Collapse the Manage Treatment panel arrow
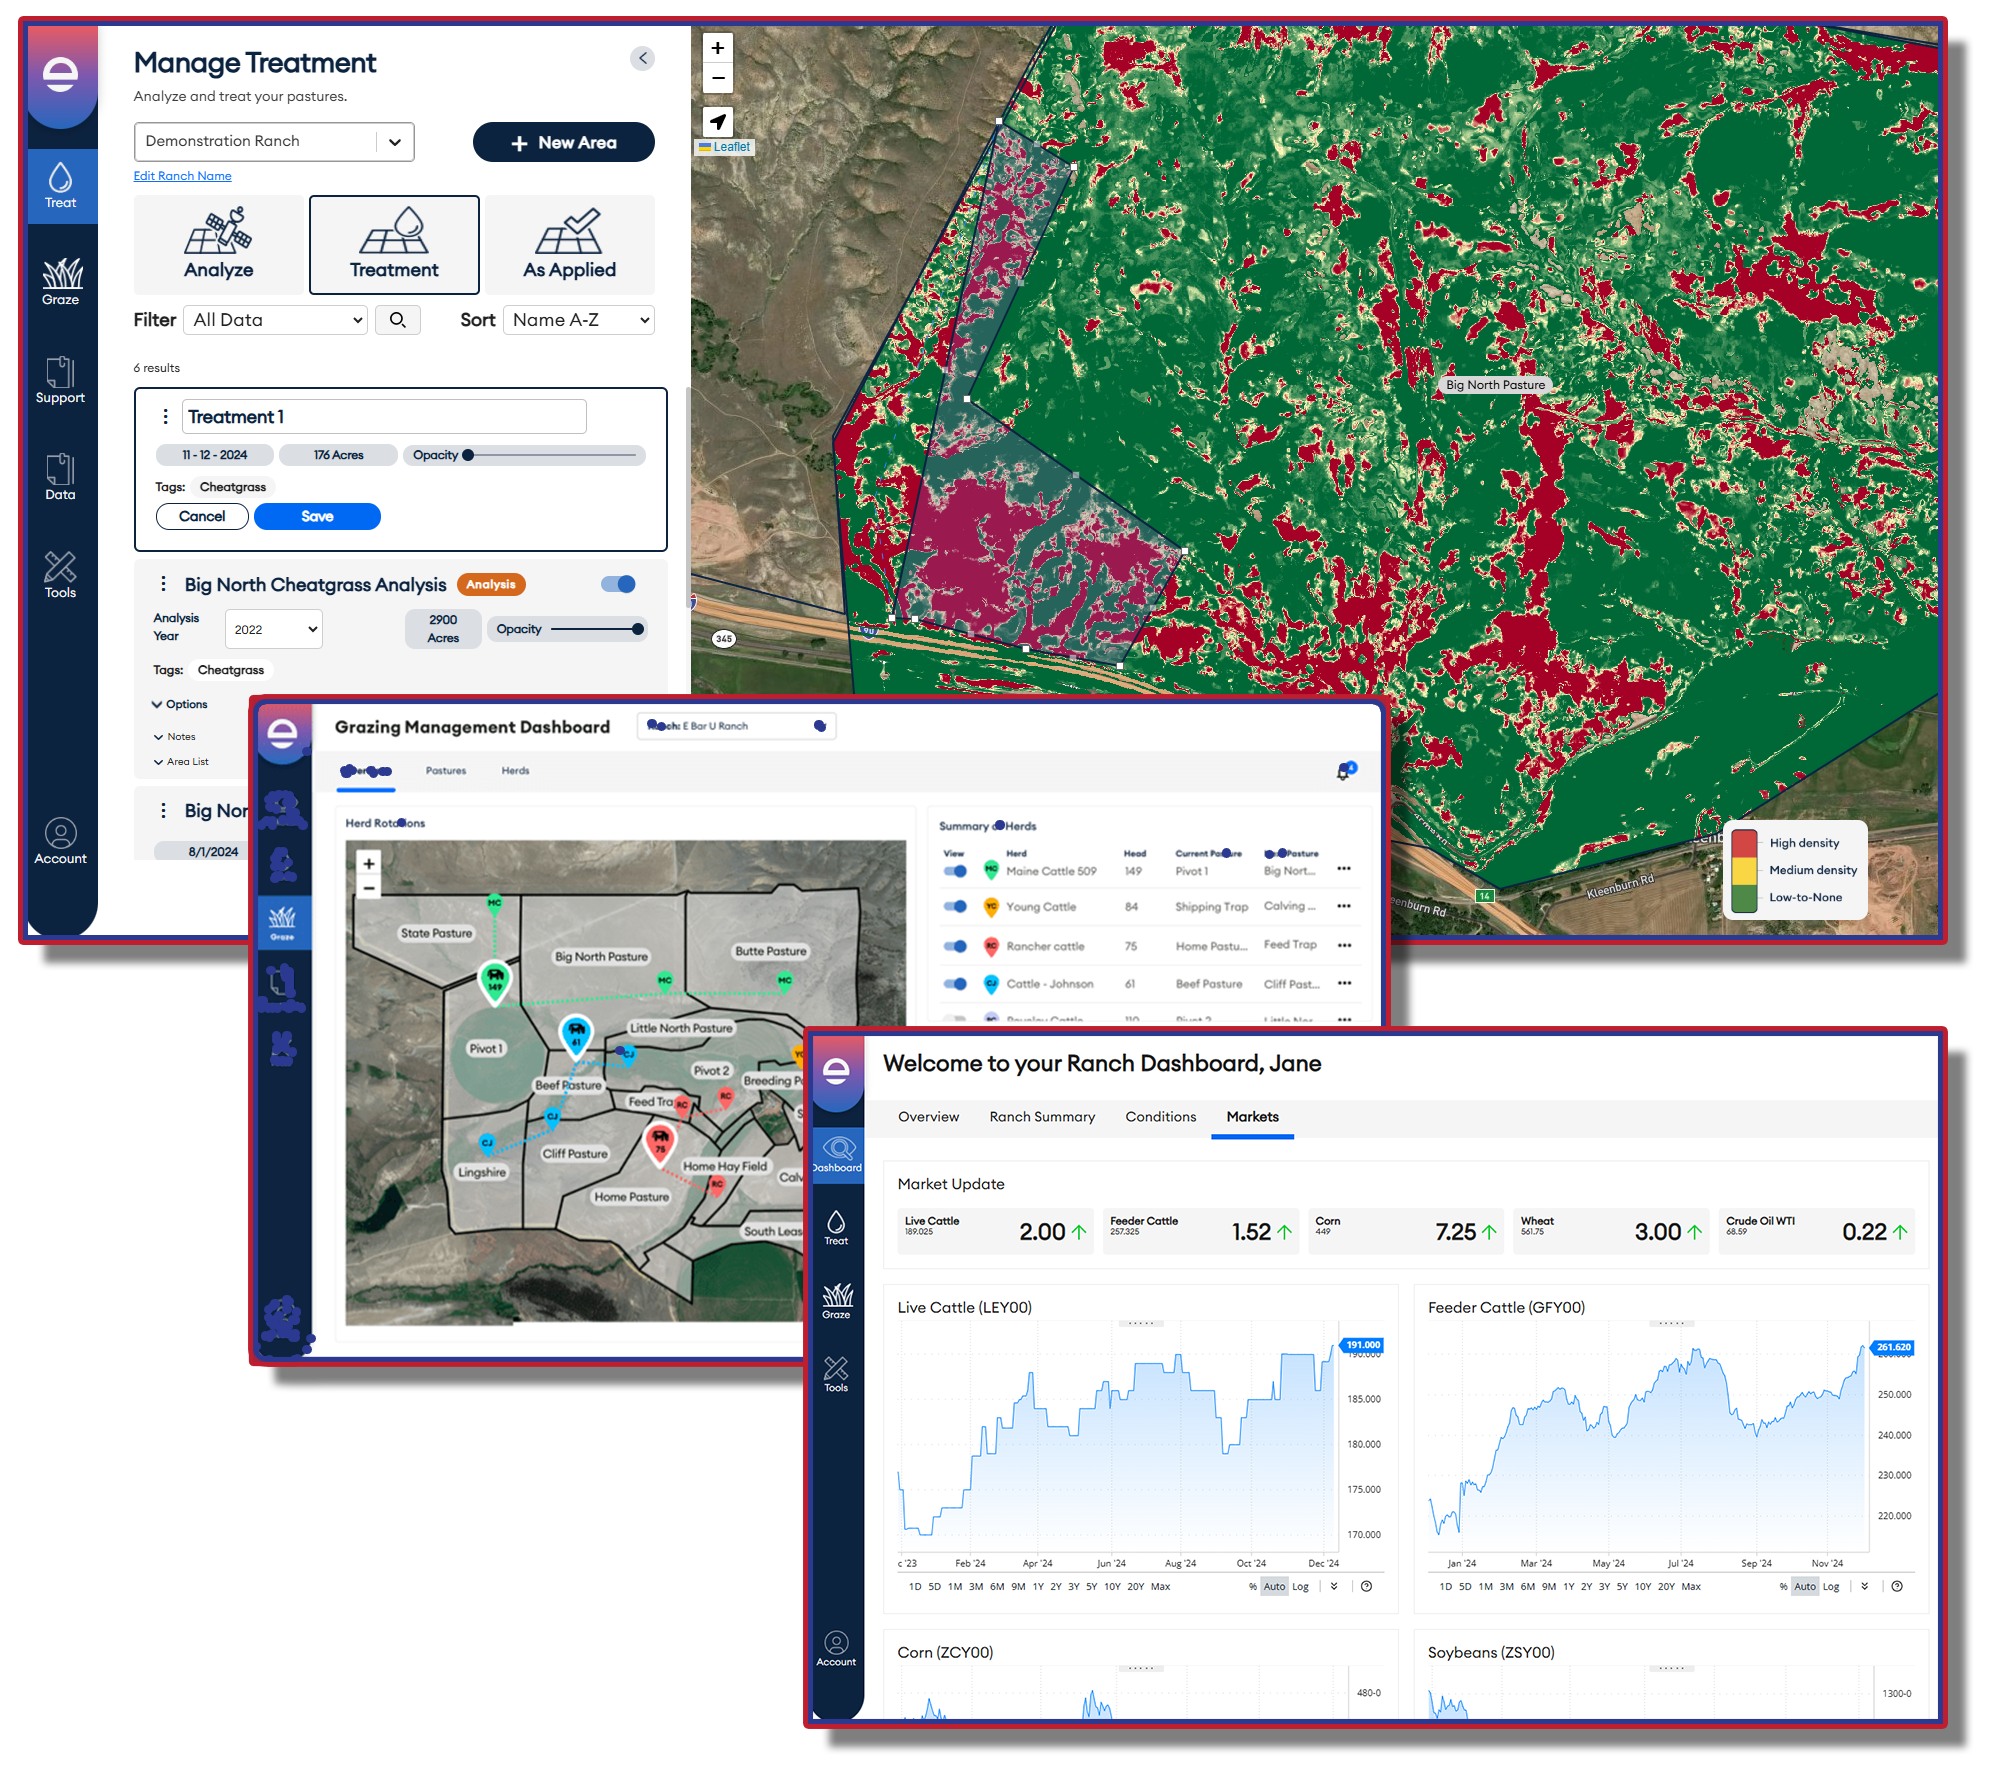1998x1781 pixels. click(643, 59)
